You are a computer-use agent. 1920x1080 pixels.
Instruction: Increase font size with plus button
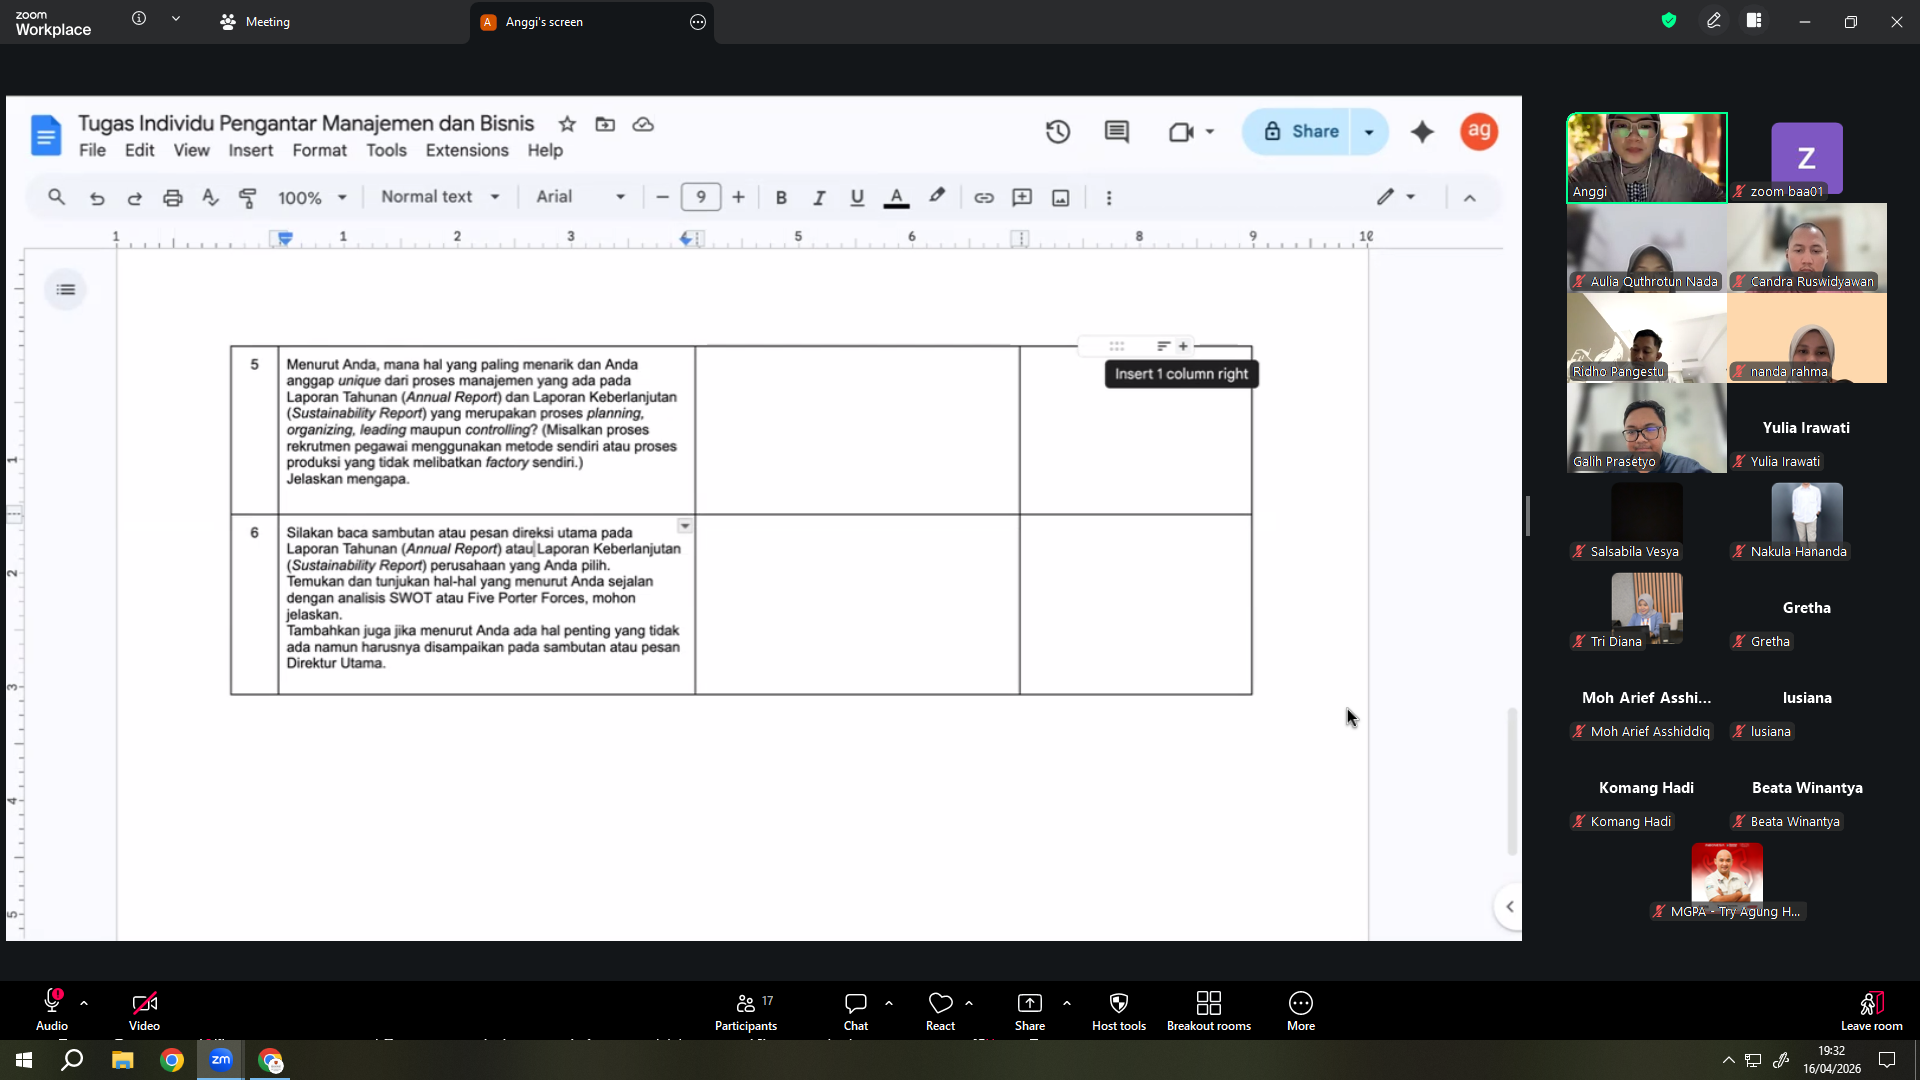(738, 198)
